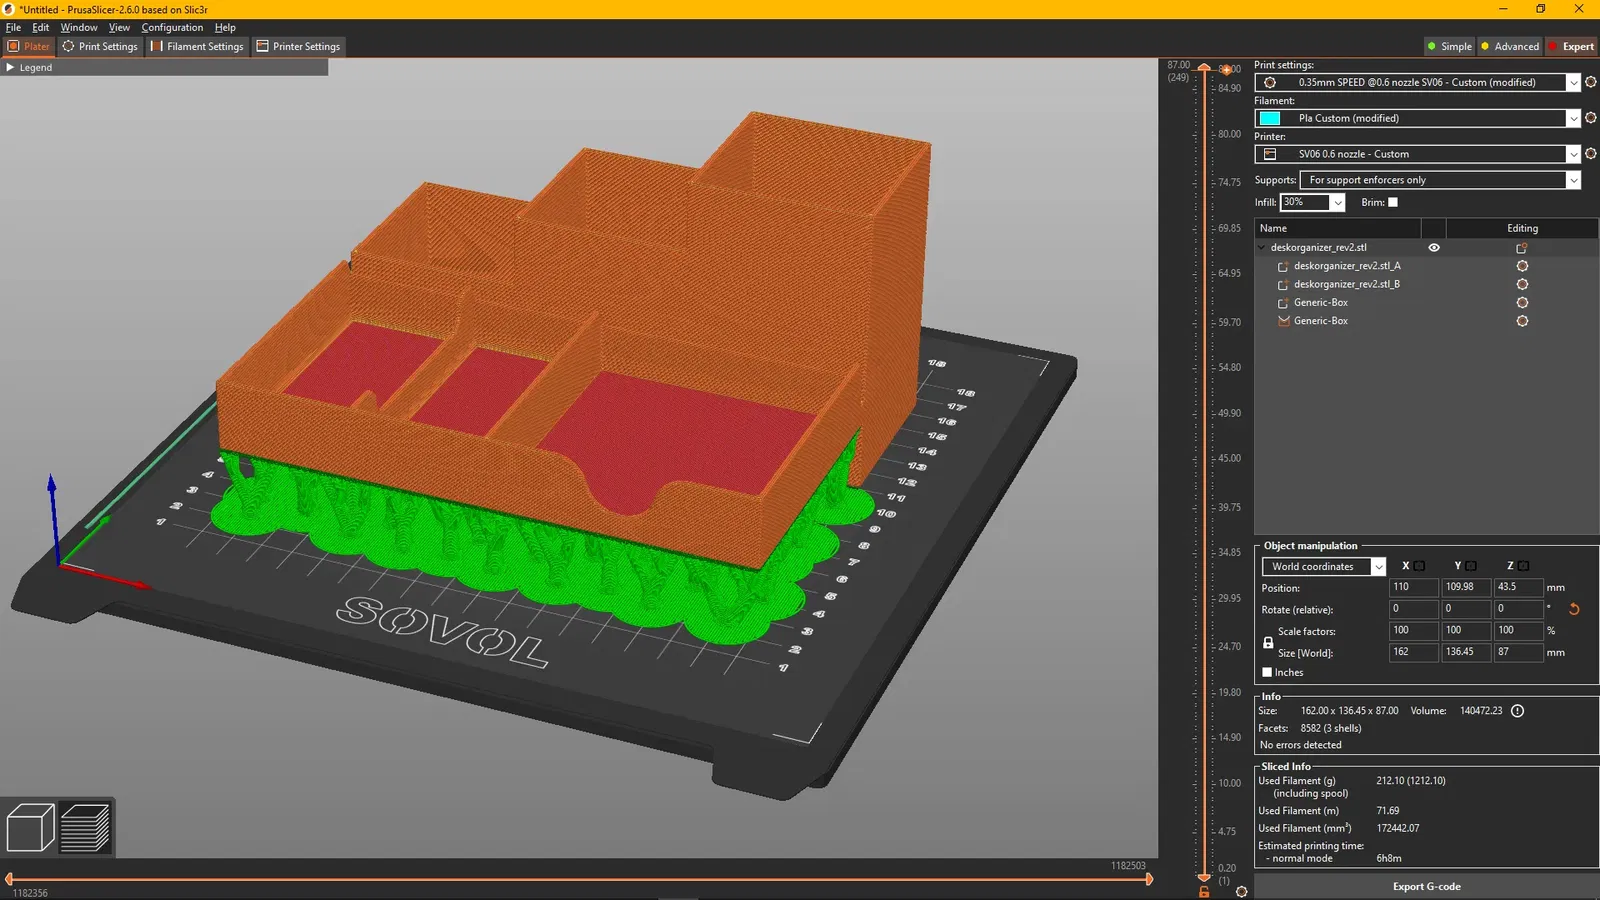The width and height of the screenshot is (1600, 900).
Task: Open the Filament preset dropdown
Action: coord(1573,119)
